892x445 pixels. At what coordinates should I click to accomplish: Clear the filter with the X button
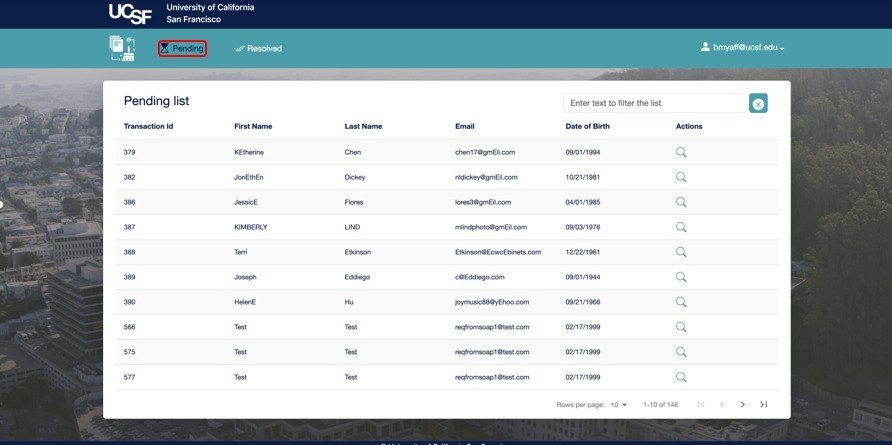tap(758, 104)
